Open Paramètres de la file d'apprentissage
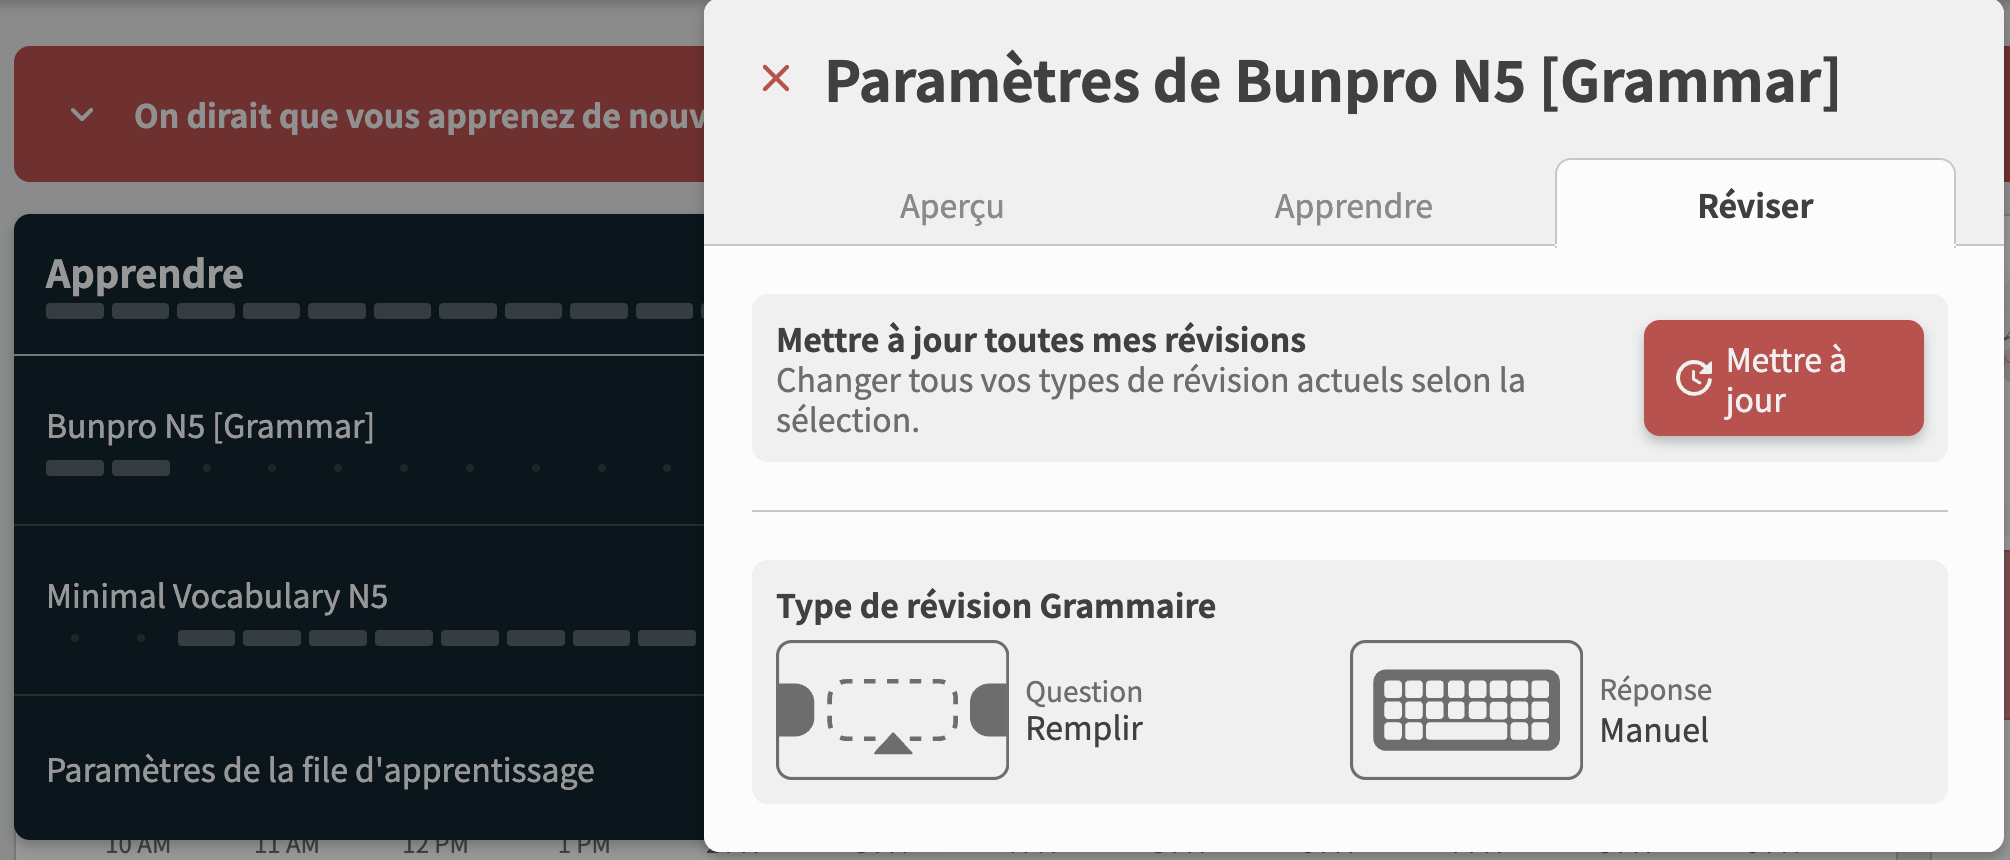Screen dimensions: 2010x860 coord(320,771)
